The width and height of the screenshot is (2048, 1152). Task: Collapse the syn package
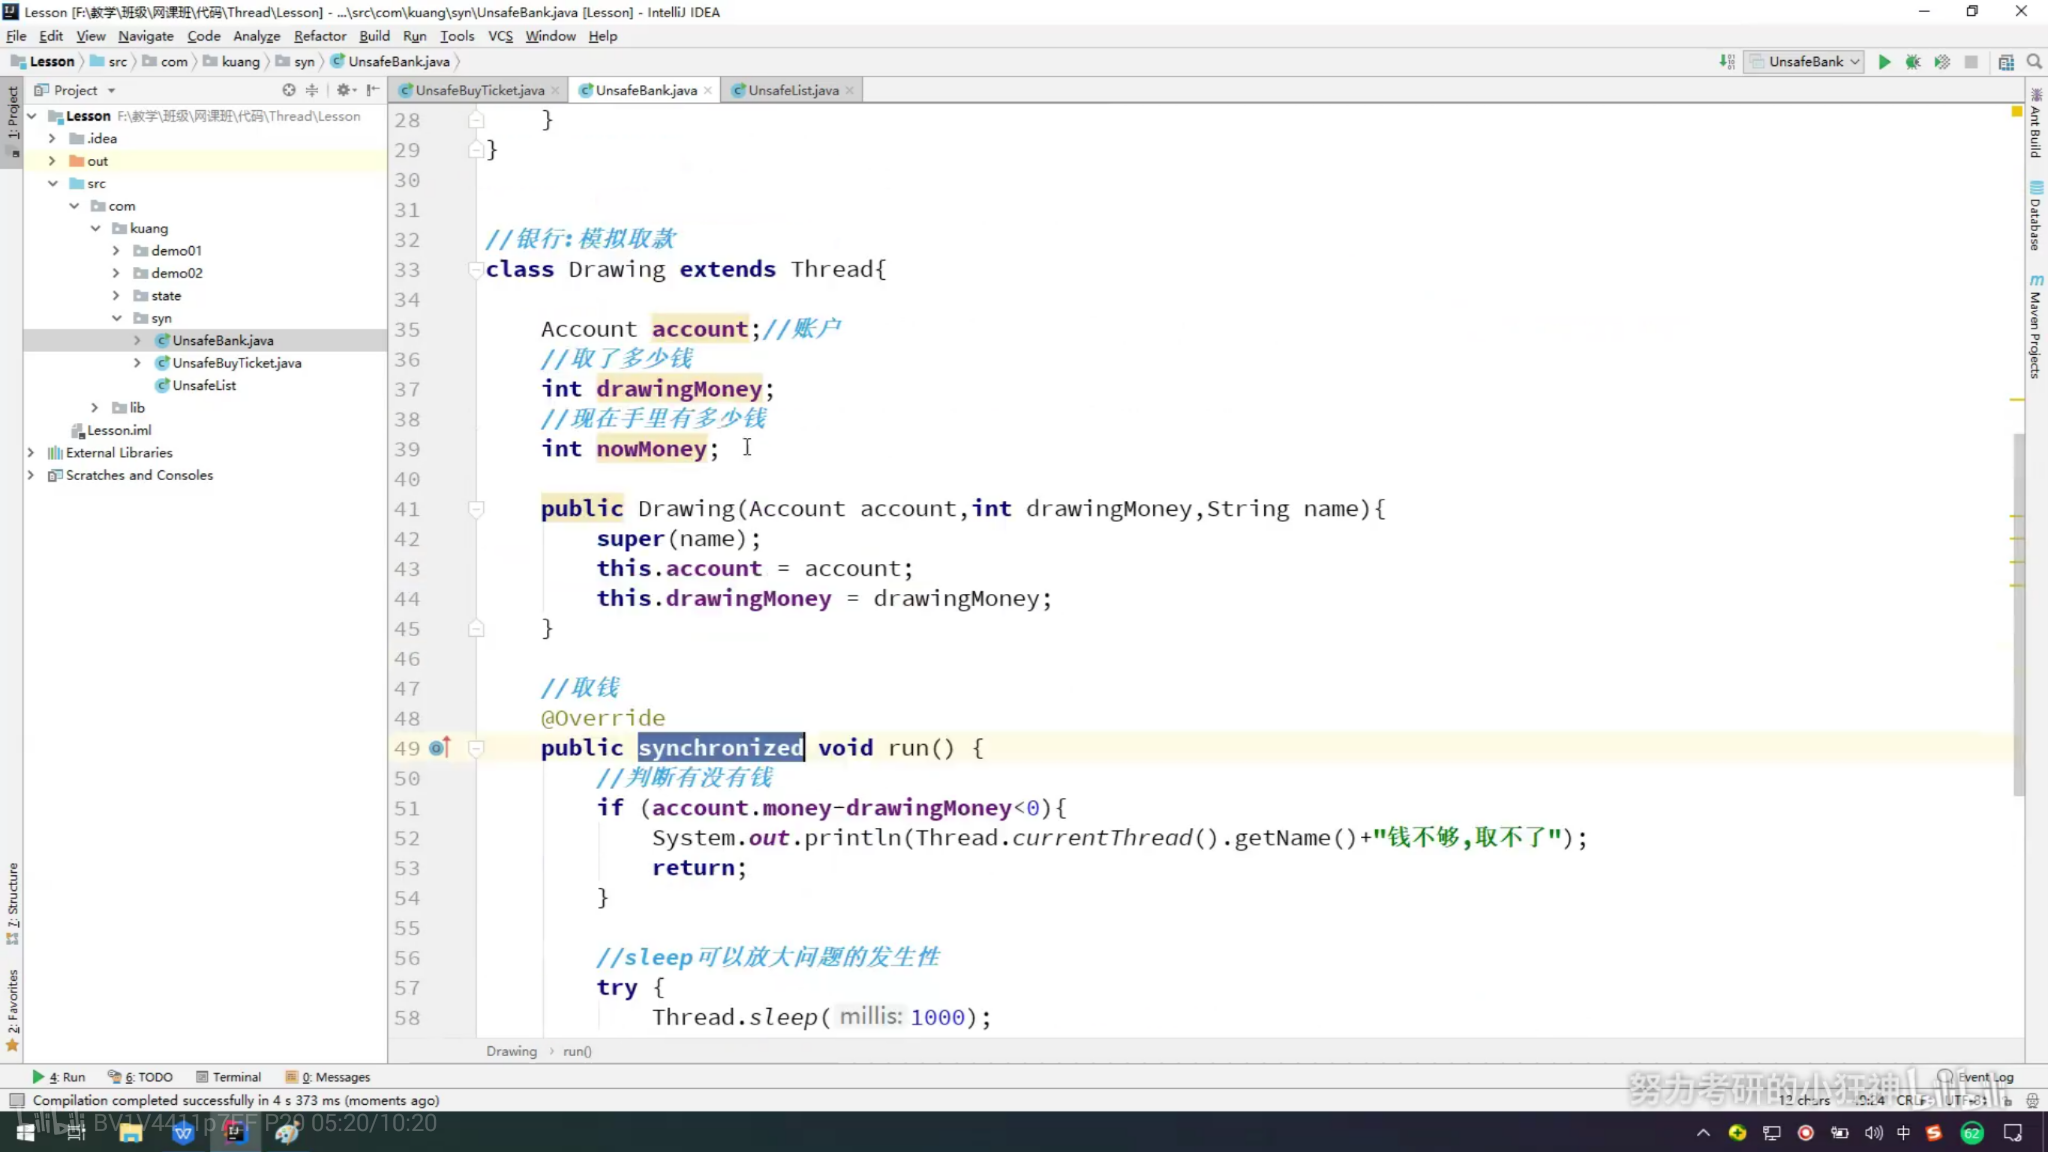(116, 318)
